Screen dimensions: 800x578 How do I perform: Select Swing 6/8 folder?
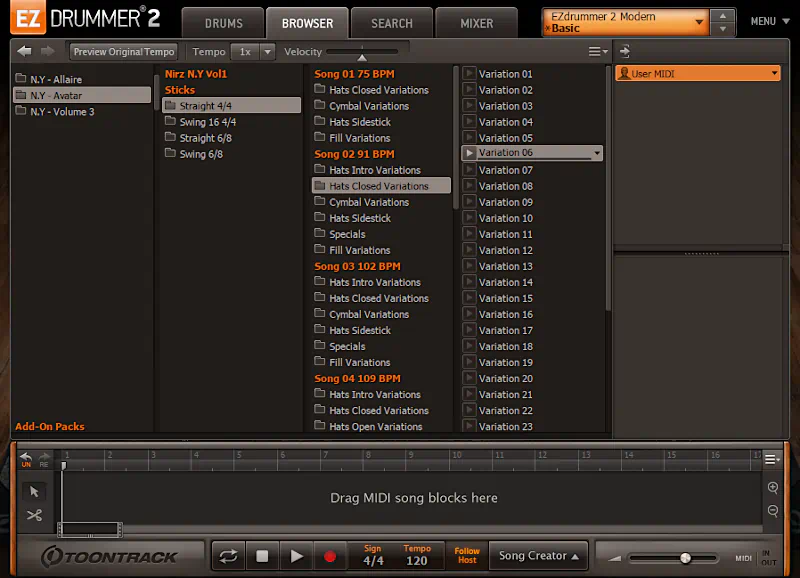click(x=194, y=154)
